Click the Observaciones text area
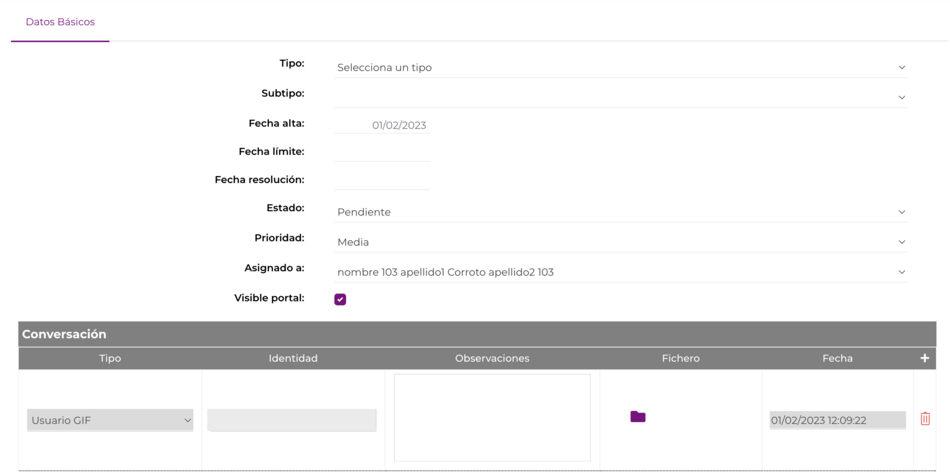950x473 pixels. pos(492,418)
